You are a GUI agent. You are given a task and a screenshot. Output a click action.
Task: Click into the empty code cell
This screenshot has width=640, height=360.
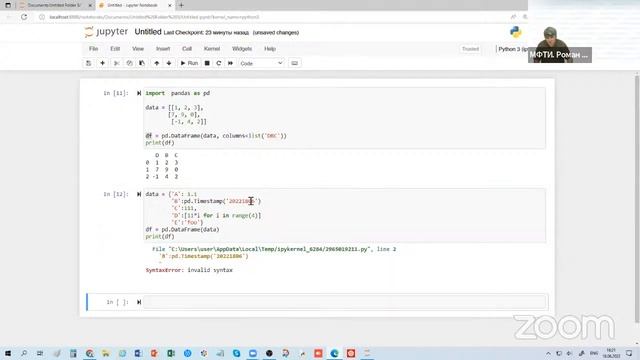344,302
